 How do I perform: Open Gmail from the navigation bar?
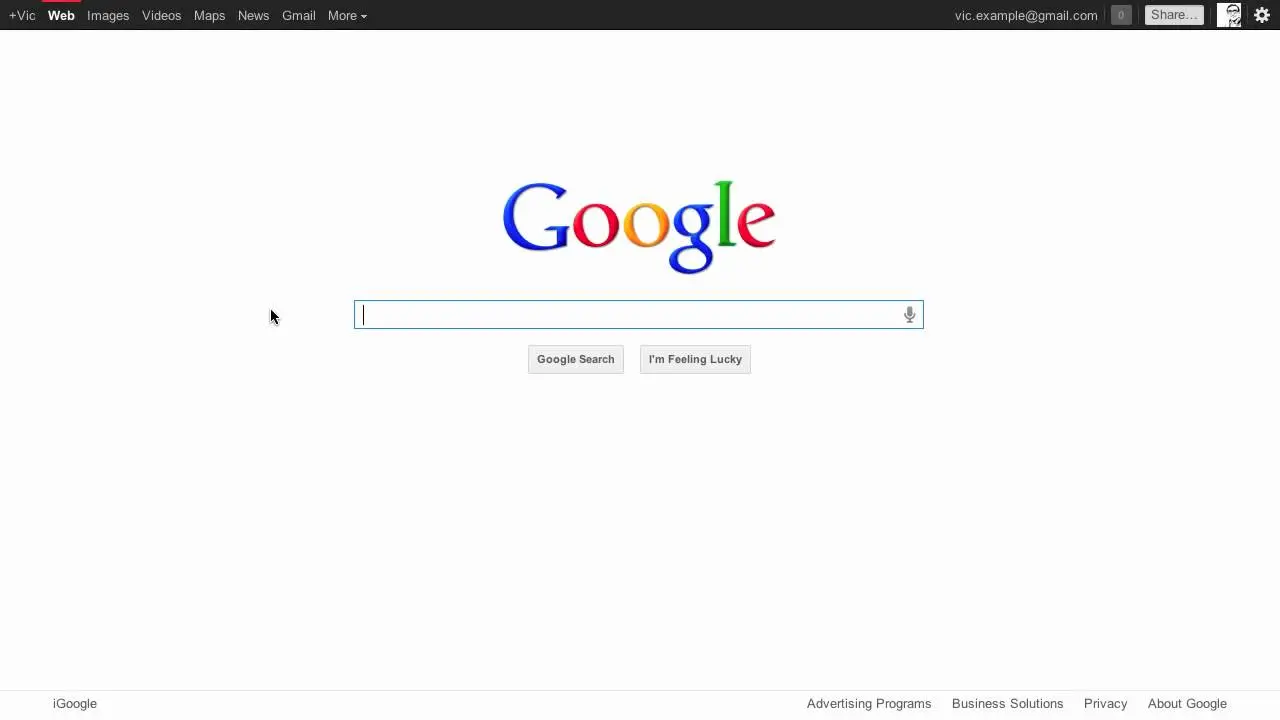(x=299, y=15)
